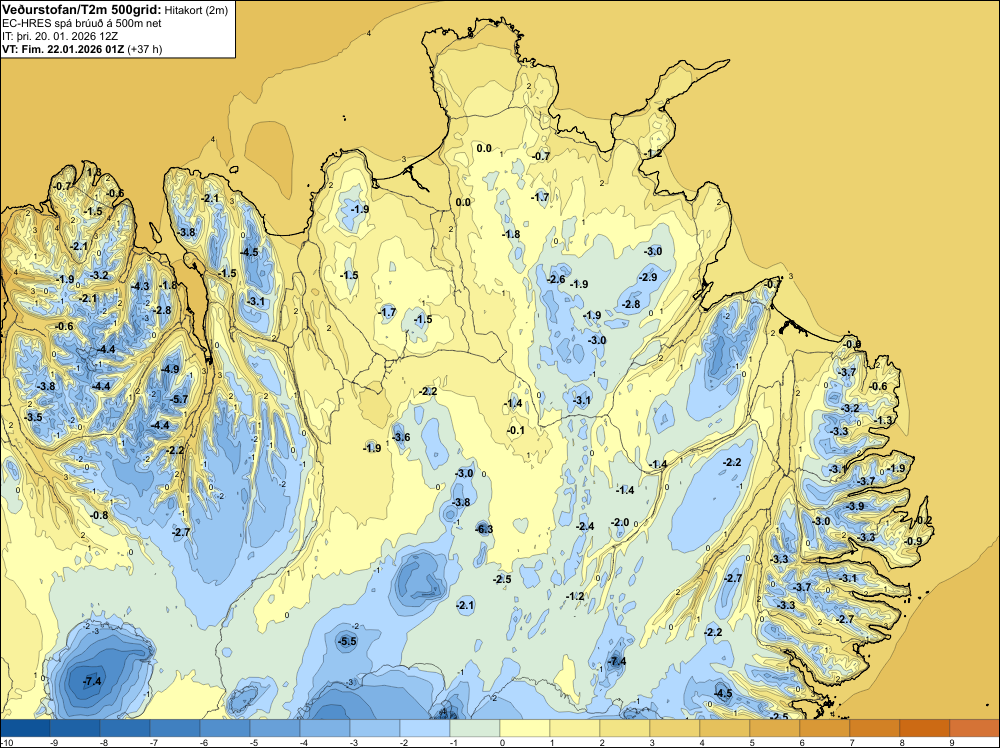1000x748 pixels.
Task: Click the -2.6 temperature value on the map
Action: pos(557,279)
